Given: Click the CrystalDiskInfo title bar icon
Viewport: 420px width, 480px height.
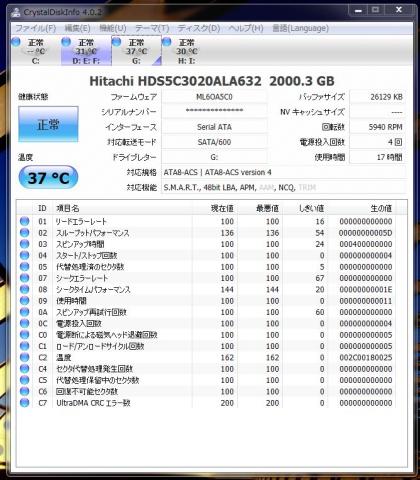Looking at the screenshot, I should [x=16, y=12].
